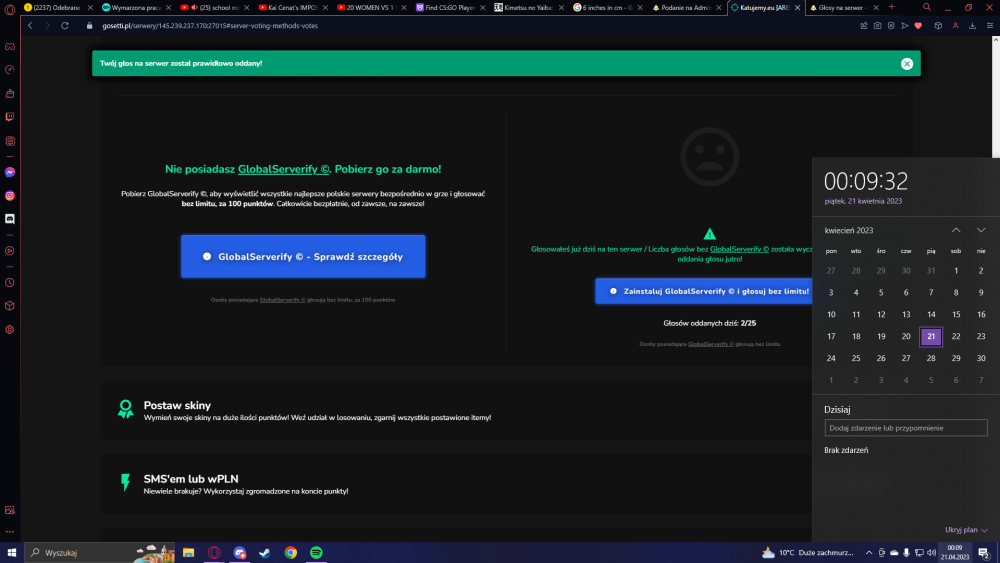Screen dimensions: 1000x563
Task: Click the browser address bar URL
Action: pos(210,26)
